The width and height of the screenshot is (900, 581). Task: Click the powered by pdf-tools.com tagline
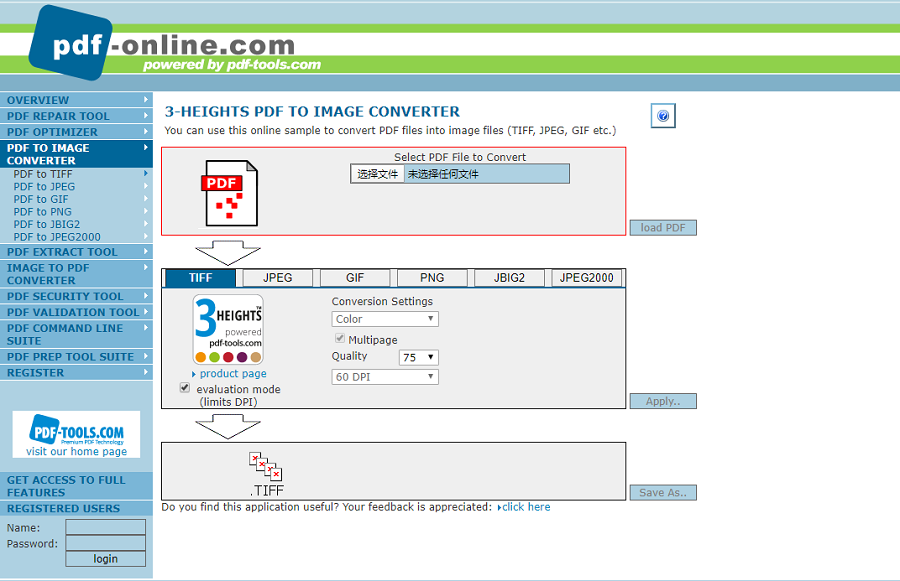(232, 64)
